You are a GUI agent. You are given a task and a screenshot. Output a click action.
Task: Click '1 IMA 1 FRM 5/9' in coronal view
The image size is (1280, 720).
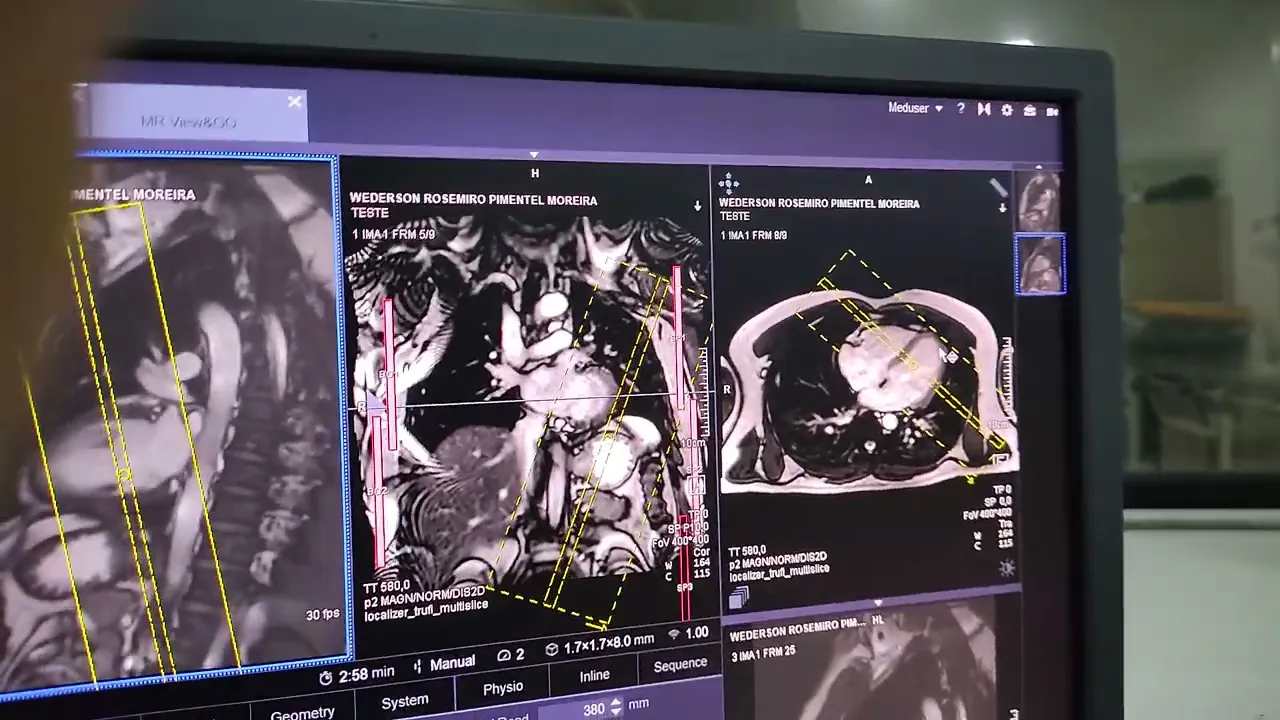(x=393, y=233)
